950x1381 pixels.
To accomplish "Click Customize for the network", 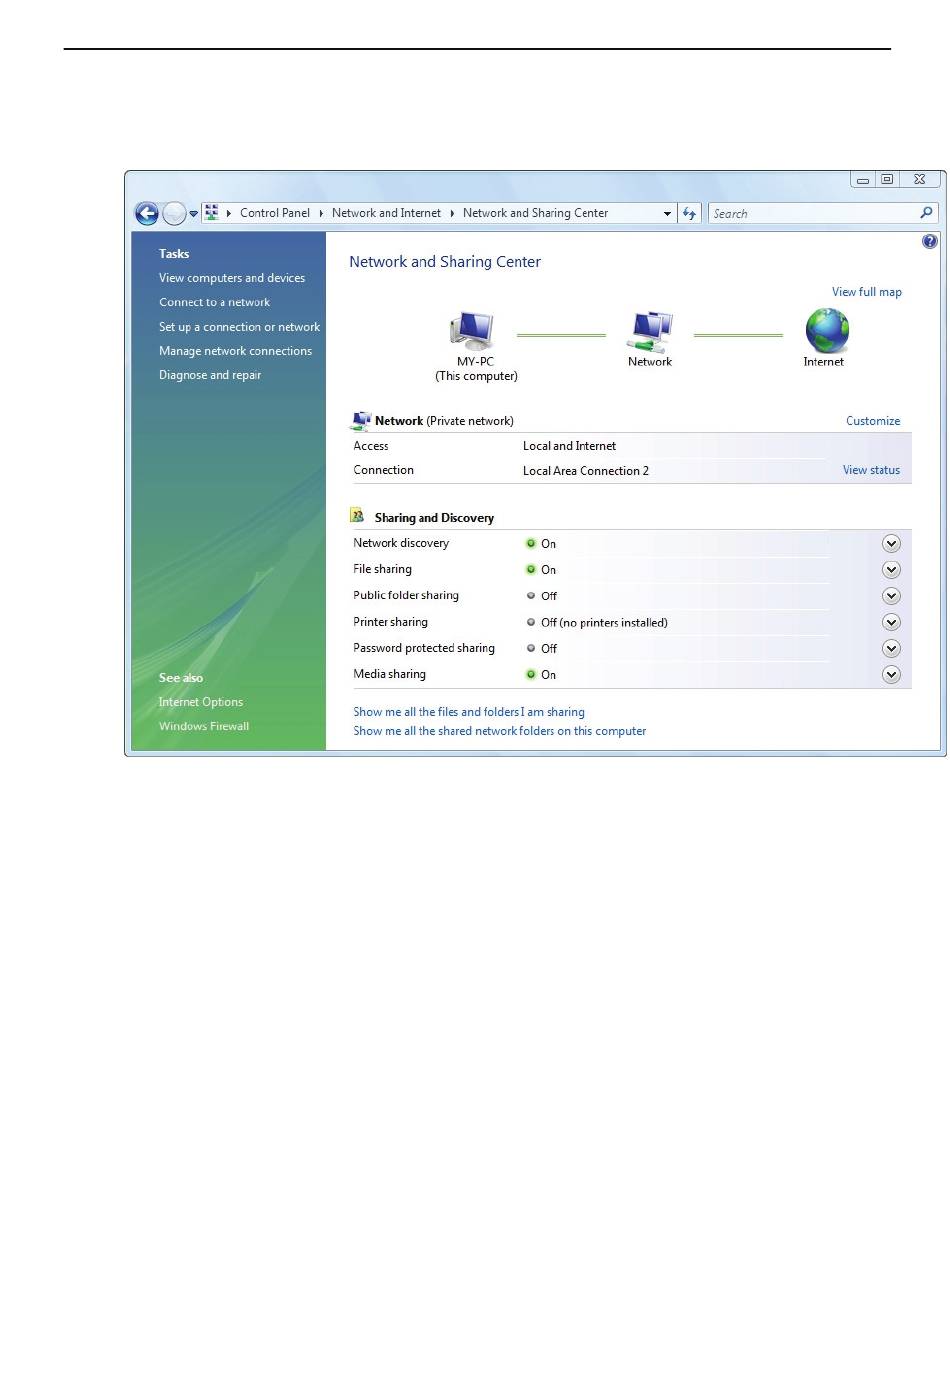I will [x=873, y=421].
